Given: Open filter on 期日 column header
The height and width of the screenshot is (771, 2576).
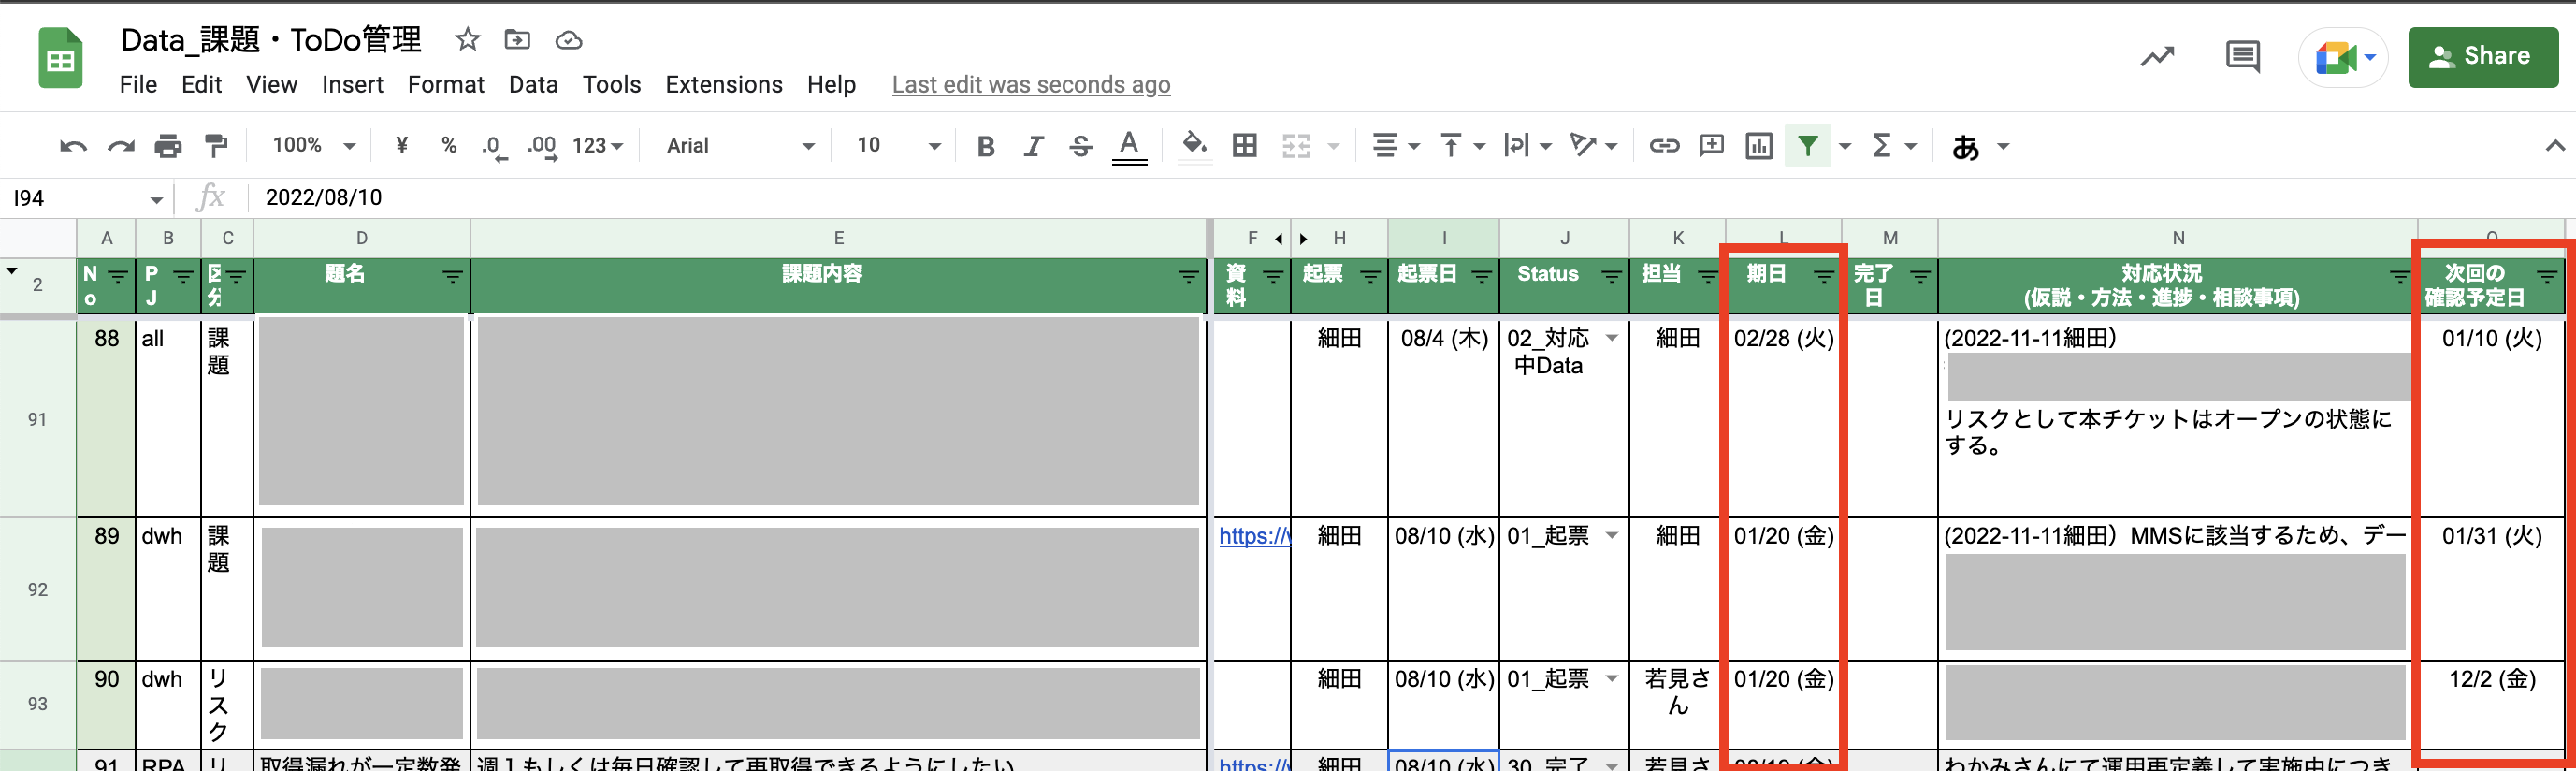Looking at the screenshot, I should (x=1823, y=277).
